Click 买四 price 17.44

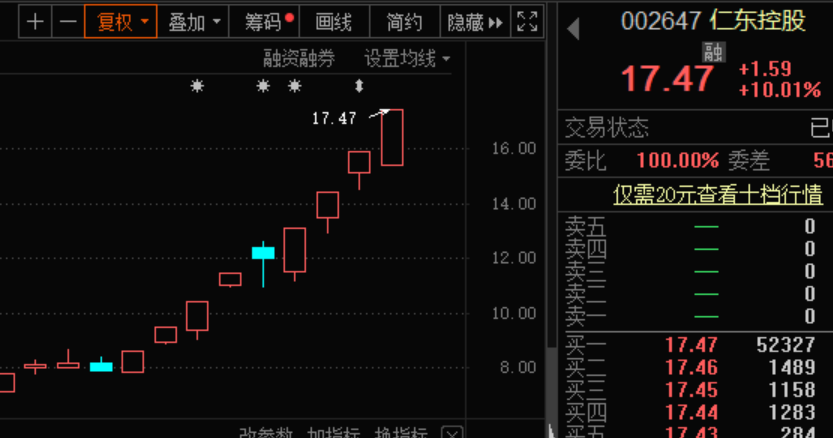(691, 412)
